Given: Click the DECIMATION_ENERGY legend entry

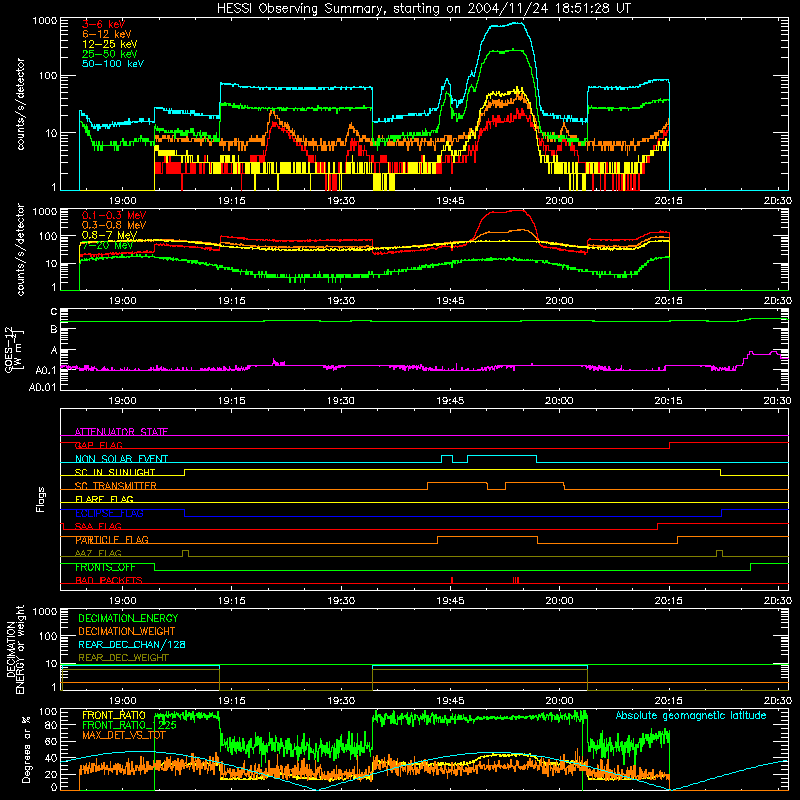Looking at the screenshot, I should pyautogui.click(x=128, y=618).
